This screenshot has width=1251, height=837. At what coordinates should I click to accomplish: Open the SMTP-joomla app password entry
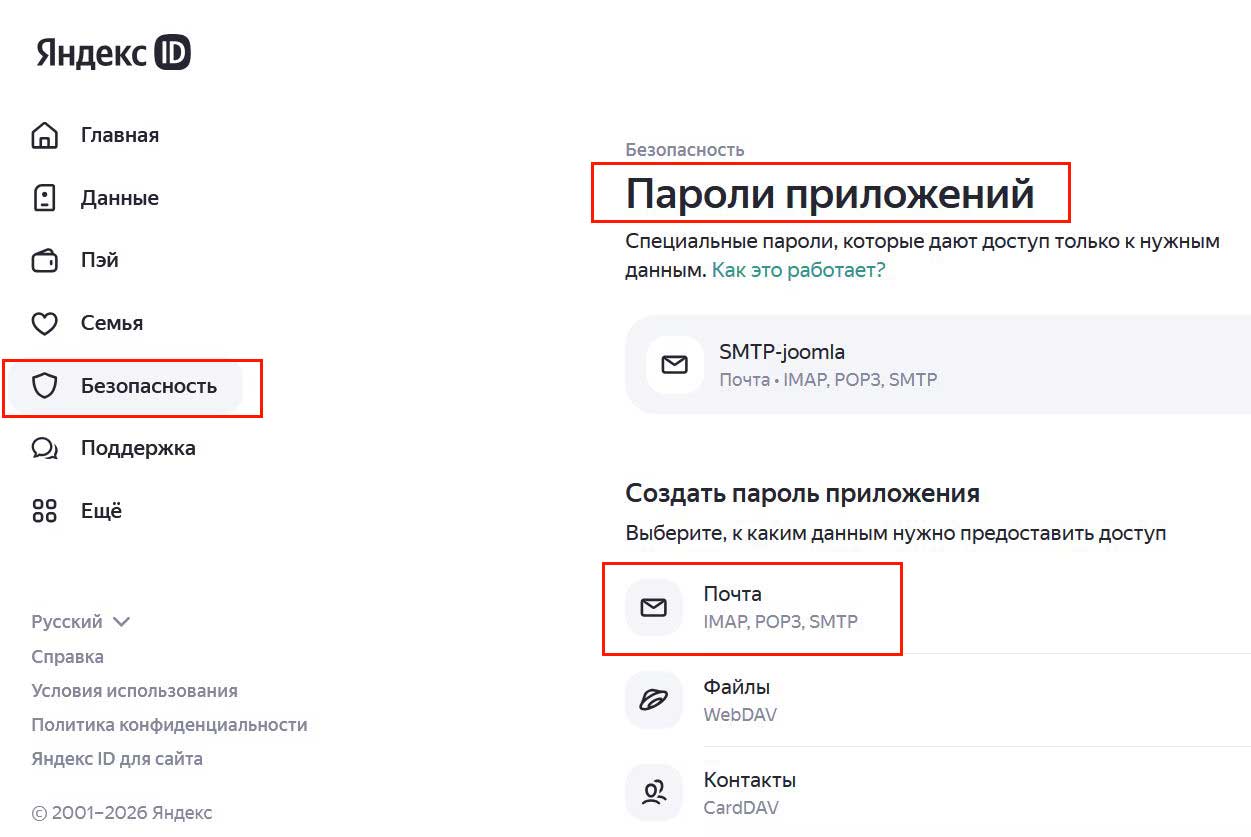coord(938,365)
